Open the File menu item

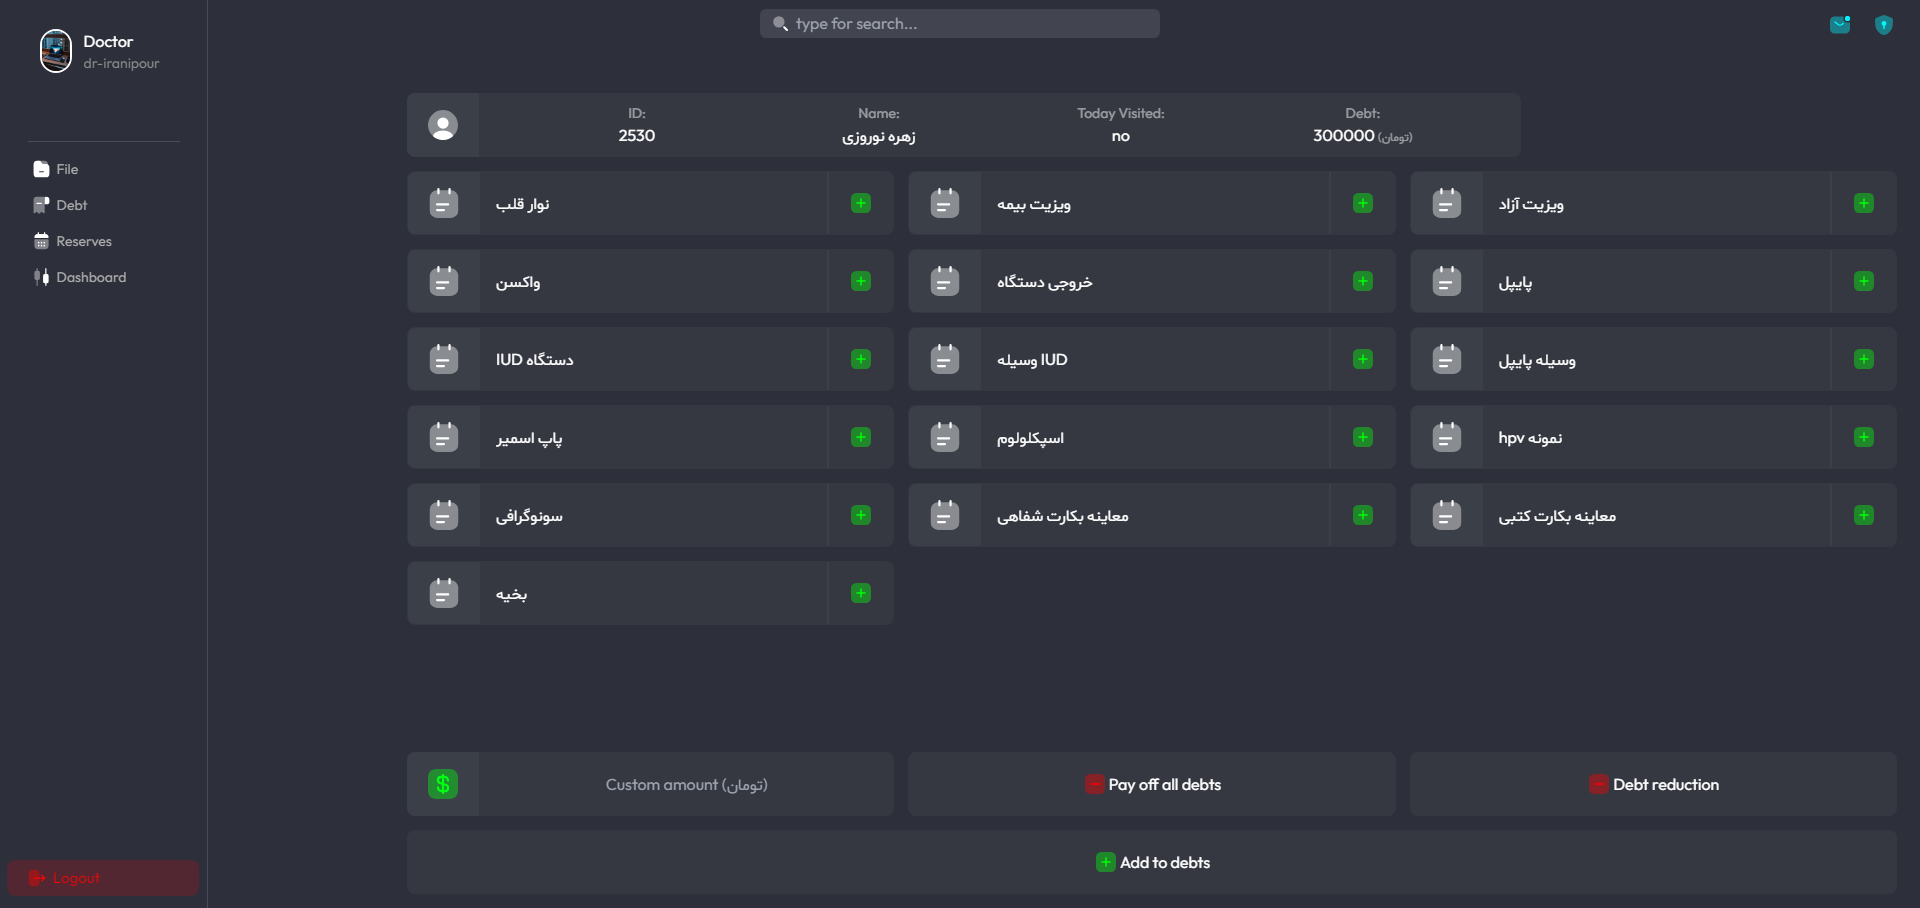point(66,170)
